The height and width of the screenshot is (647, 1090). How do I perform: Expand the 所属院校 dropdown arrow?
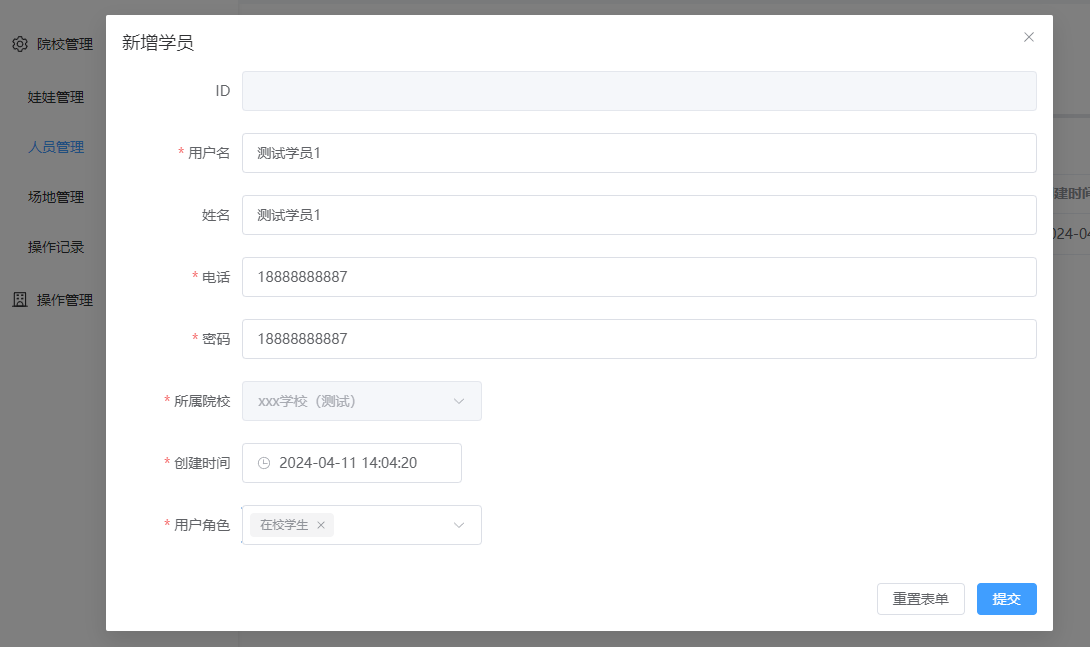[x=459, y=401]
